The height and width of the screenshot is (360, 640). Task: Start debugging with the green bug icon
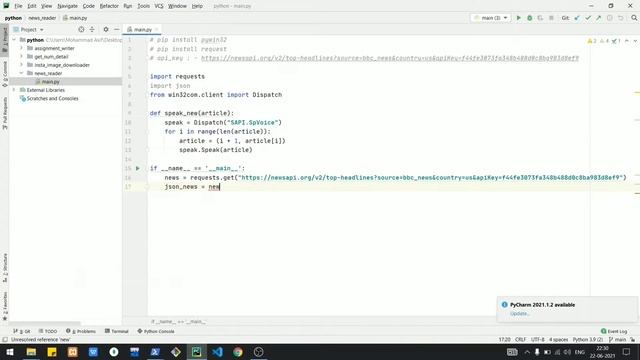(x=529, y=18)
